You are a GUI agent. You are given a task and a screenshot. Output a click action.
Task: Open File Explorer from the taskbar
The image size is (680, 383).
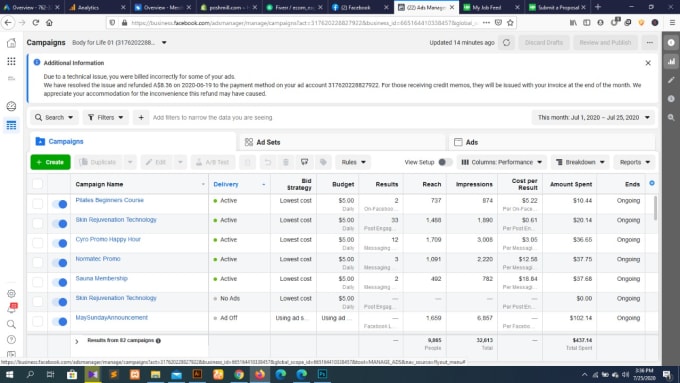tap(155, 374)
